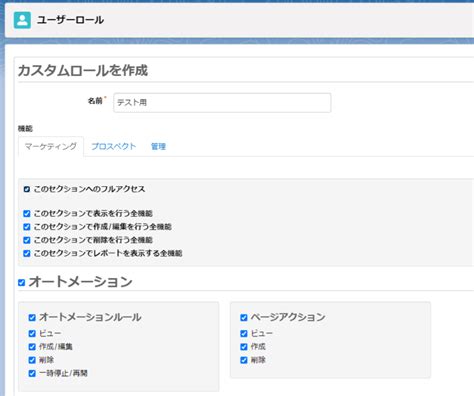
Task: Toggle 作成/編集 under オートメーションルール
Action: [32, 347]
